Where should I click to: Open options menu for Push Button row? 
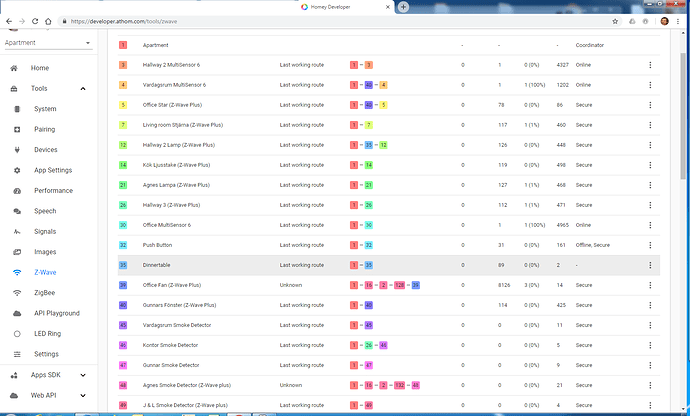(650, 244)
